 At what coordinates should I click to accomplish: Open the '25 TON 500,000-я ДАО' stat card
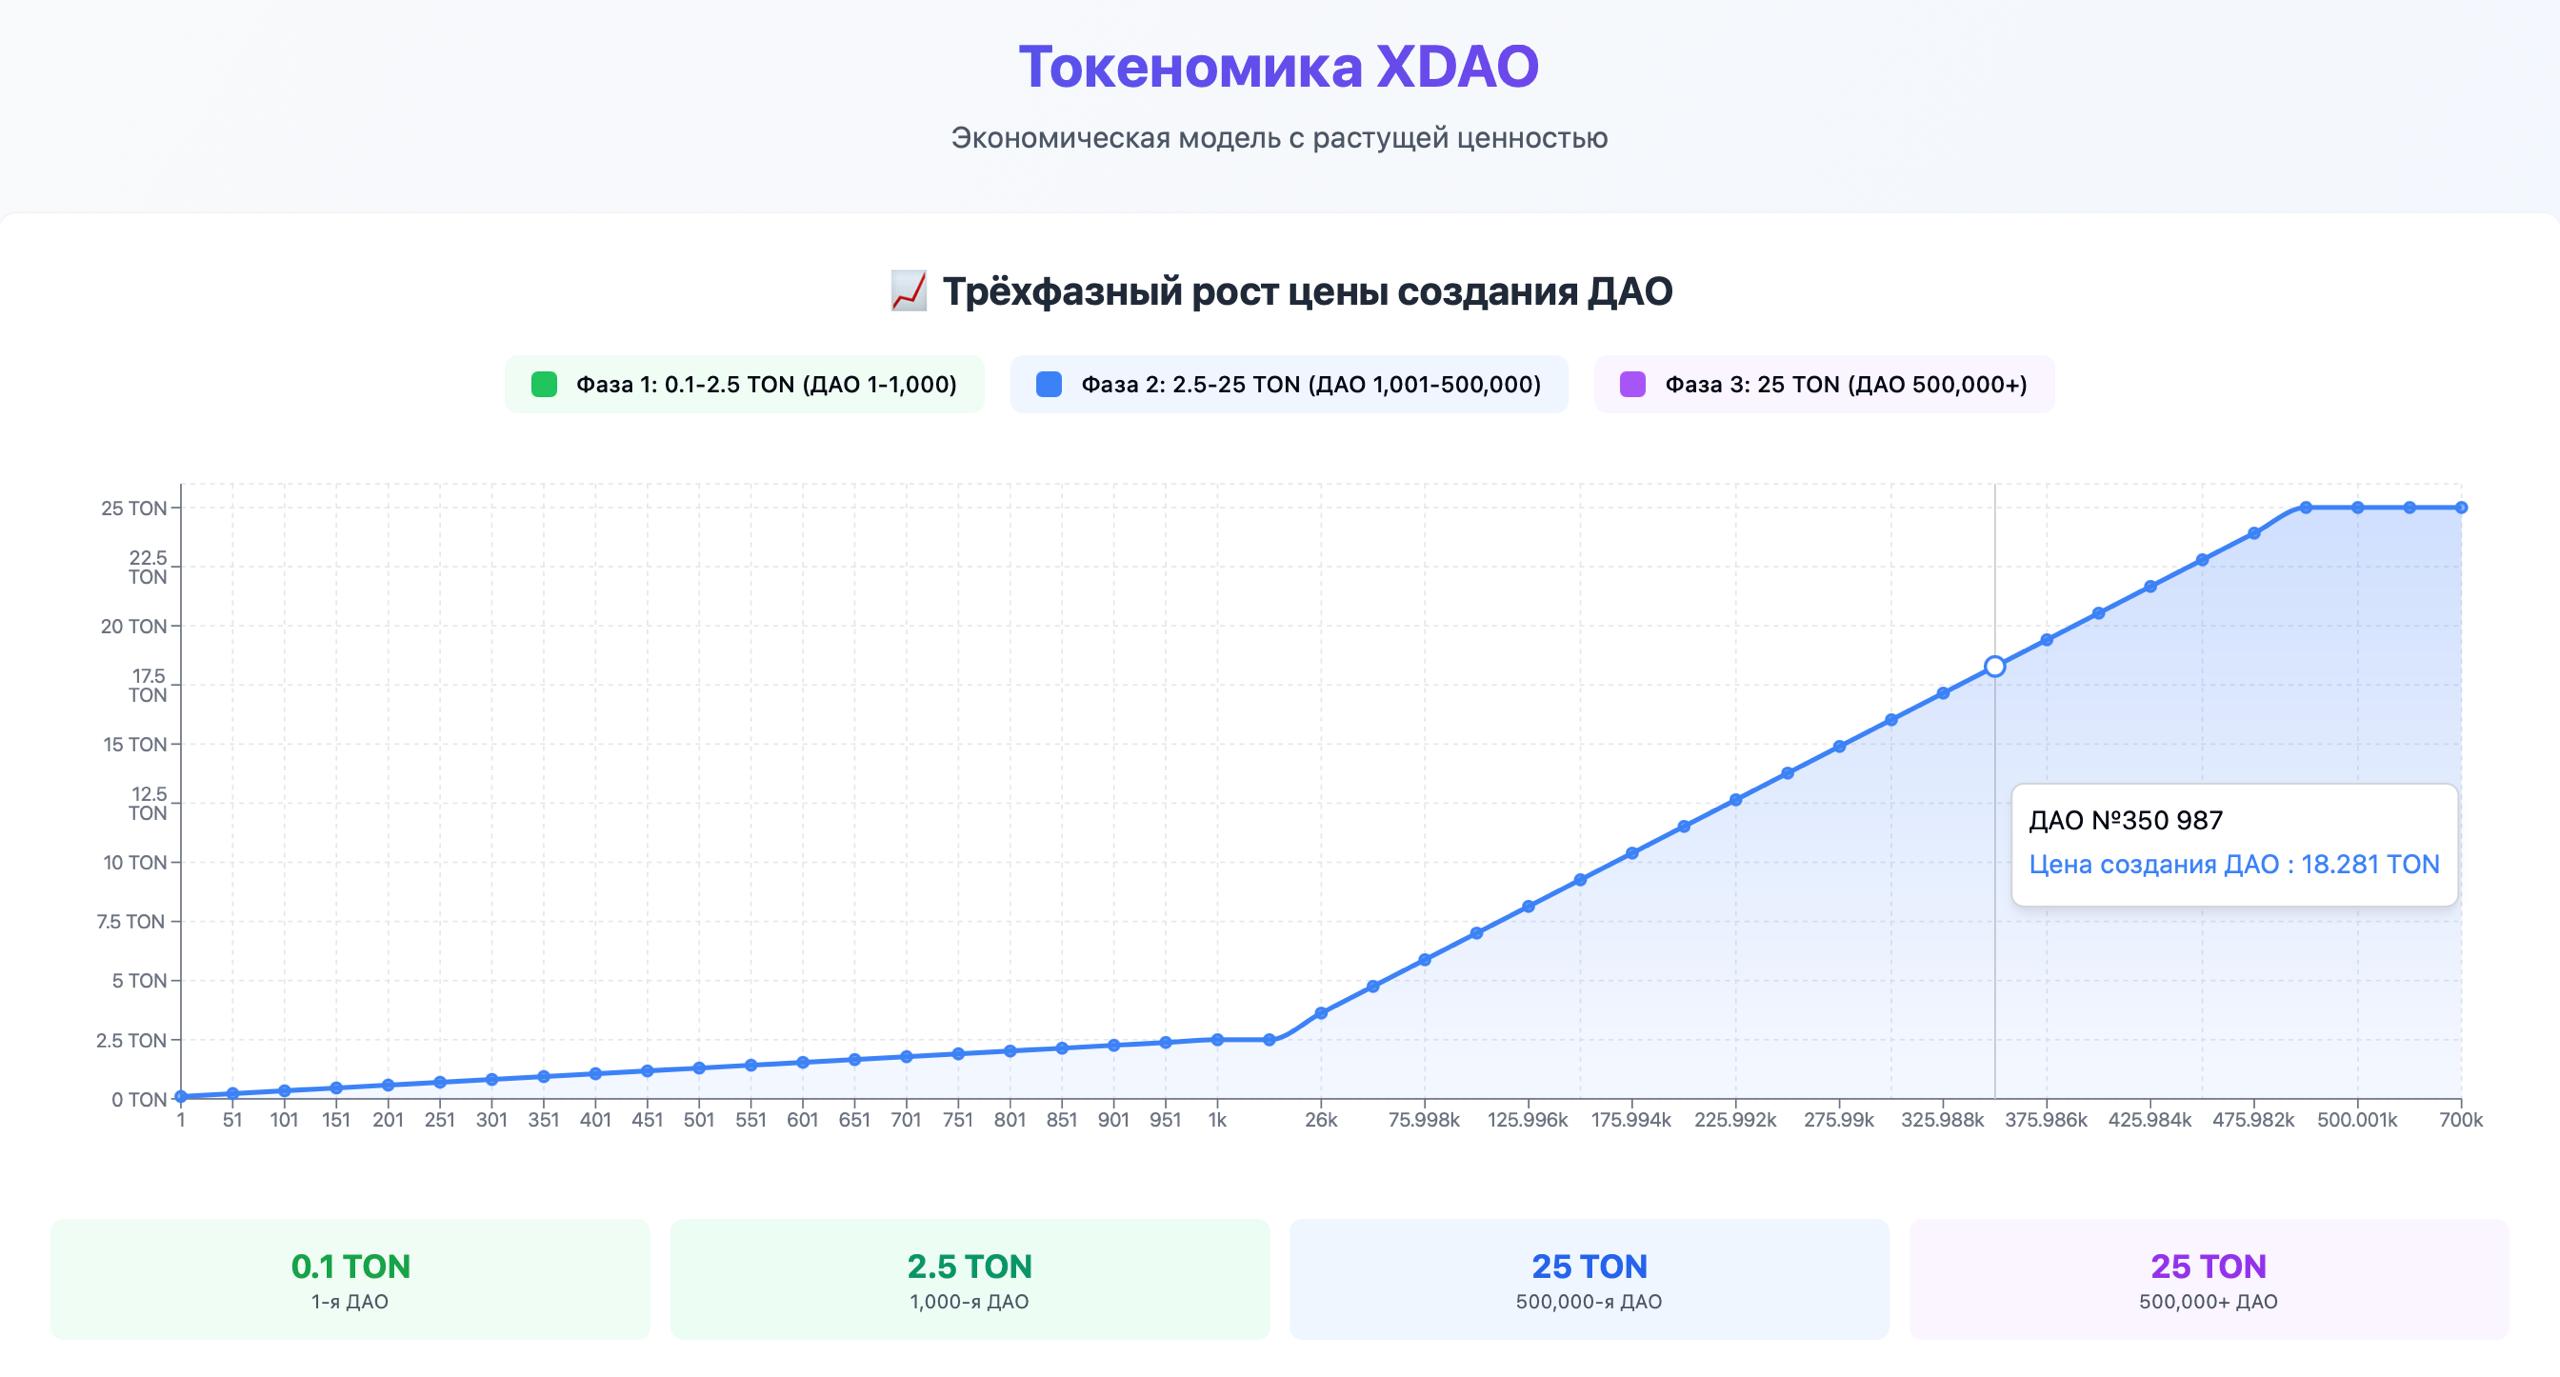click(x=1589, y=1279)
